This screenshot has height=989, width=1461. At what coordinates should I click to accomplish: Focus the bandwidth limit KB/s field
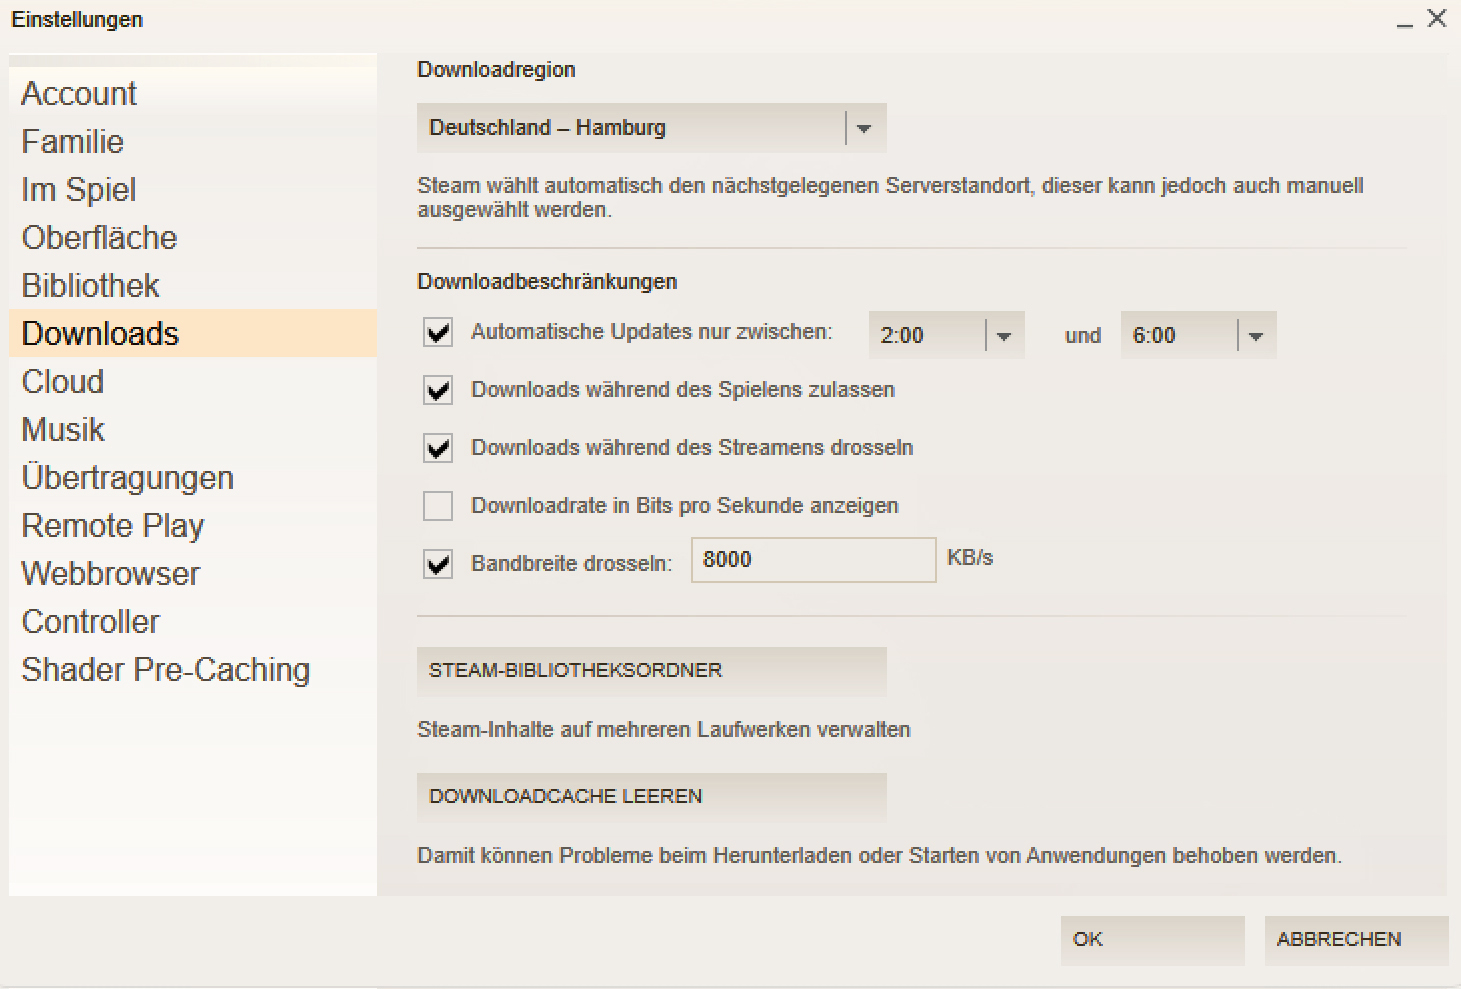pyautogui.click(x=813, y=560)
